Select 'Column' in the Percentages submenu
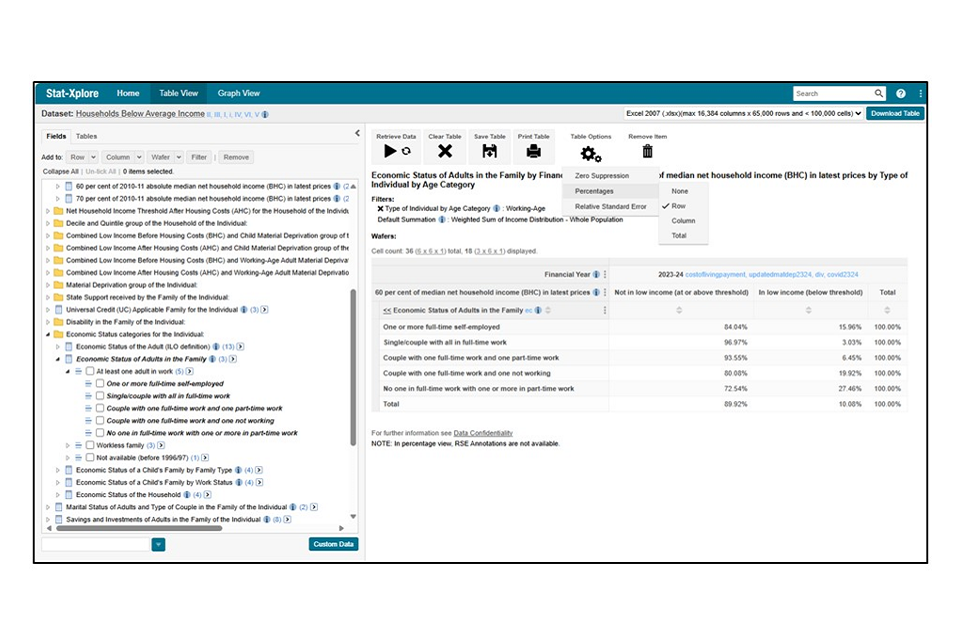960x640 pixels. click(x=683, y=221)
